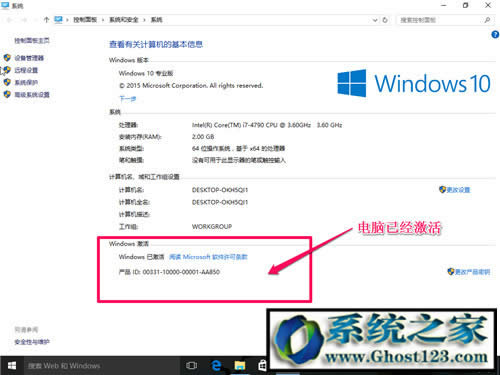This screenshot has height=375, width=500.
Task: Open Task View on the taskbar
Action: pyautogui.click(x=191, y=366)
